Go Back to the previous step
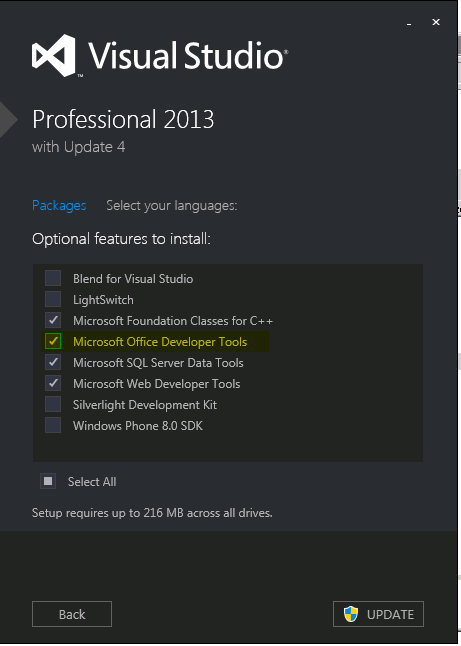461x646 pixels. [72, 614]
